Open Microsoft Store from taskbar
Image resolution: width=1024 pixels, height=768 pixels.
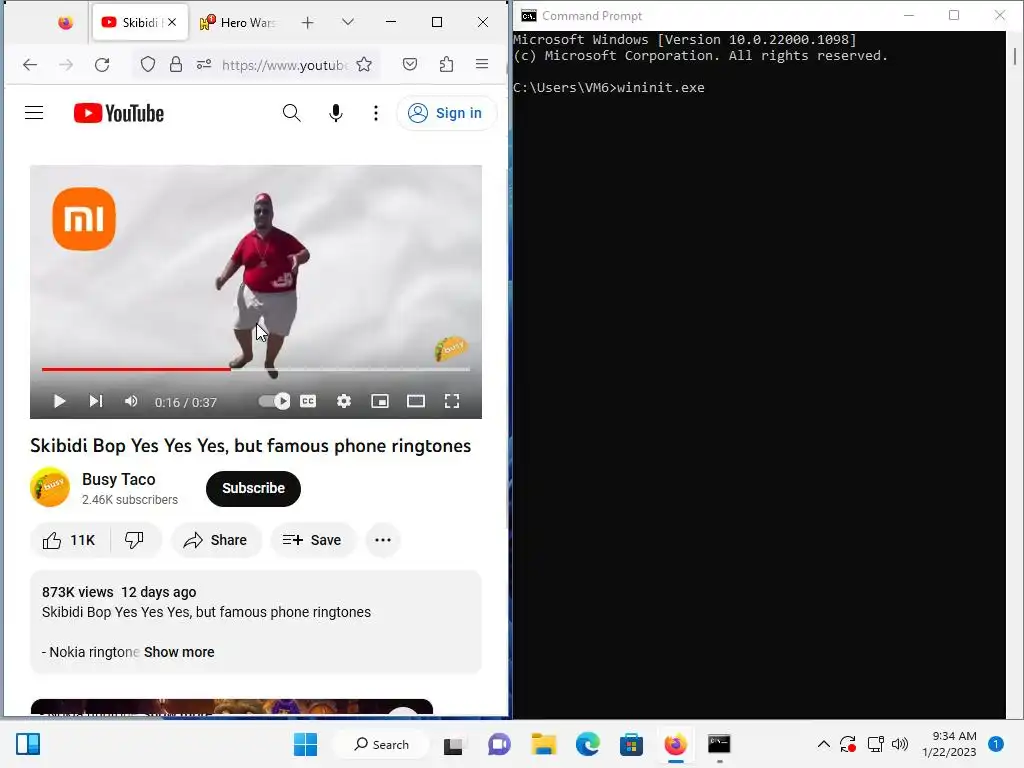(x=632, y=745)
